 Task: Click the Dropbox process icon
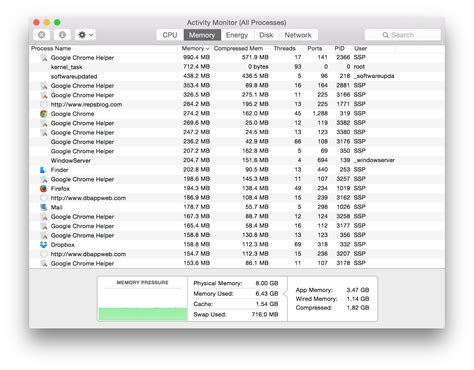[x=44, y=245]
